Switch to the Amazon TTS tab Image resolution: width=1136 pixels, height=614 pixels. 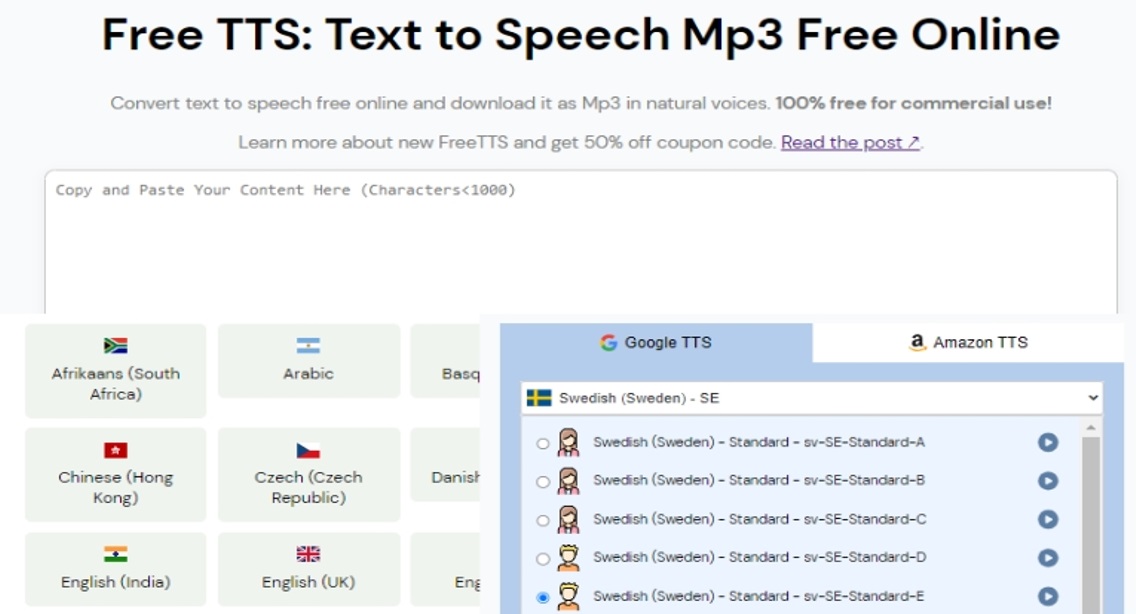coord(967,342)
